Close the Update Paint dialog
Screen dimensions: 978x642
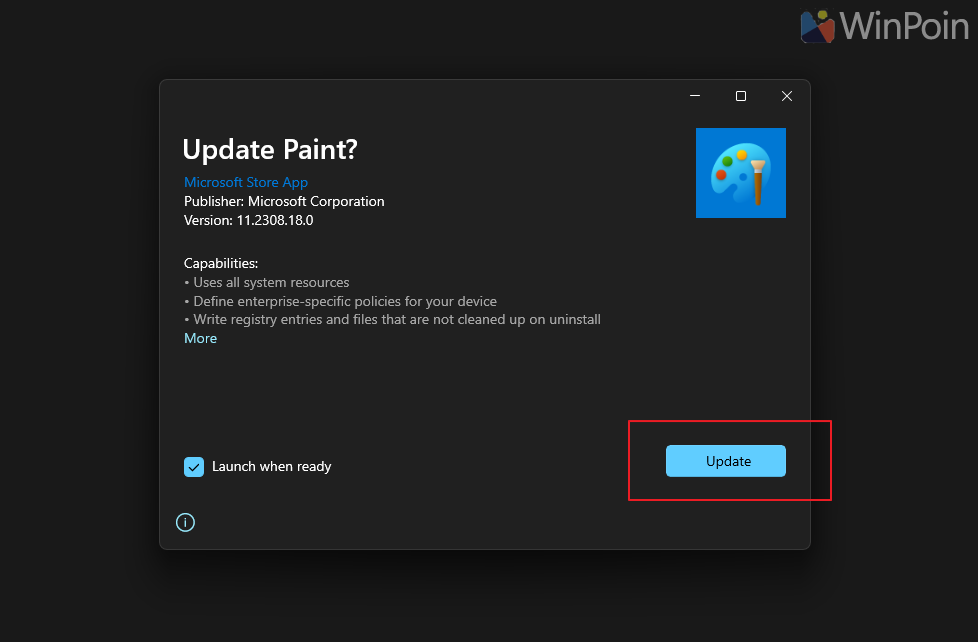click(787, 96)
